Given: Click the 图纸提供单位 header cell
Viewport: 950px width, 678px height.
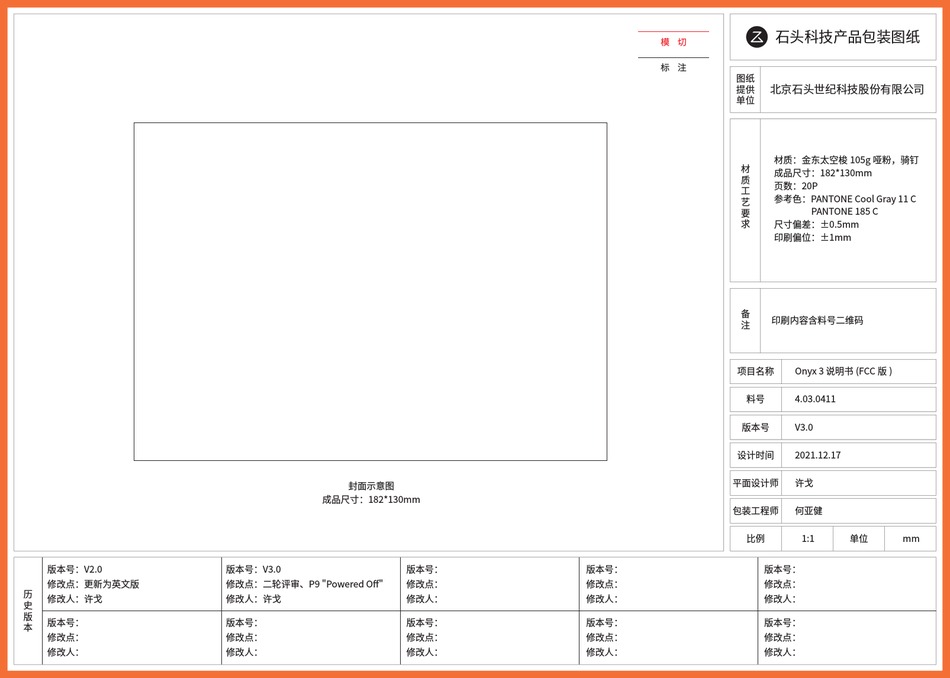Looking at the screenshot, I should click(745, 89).
